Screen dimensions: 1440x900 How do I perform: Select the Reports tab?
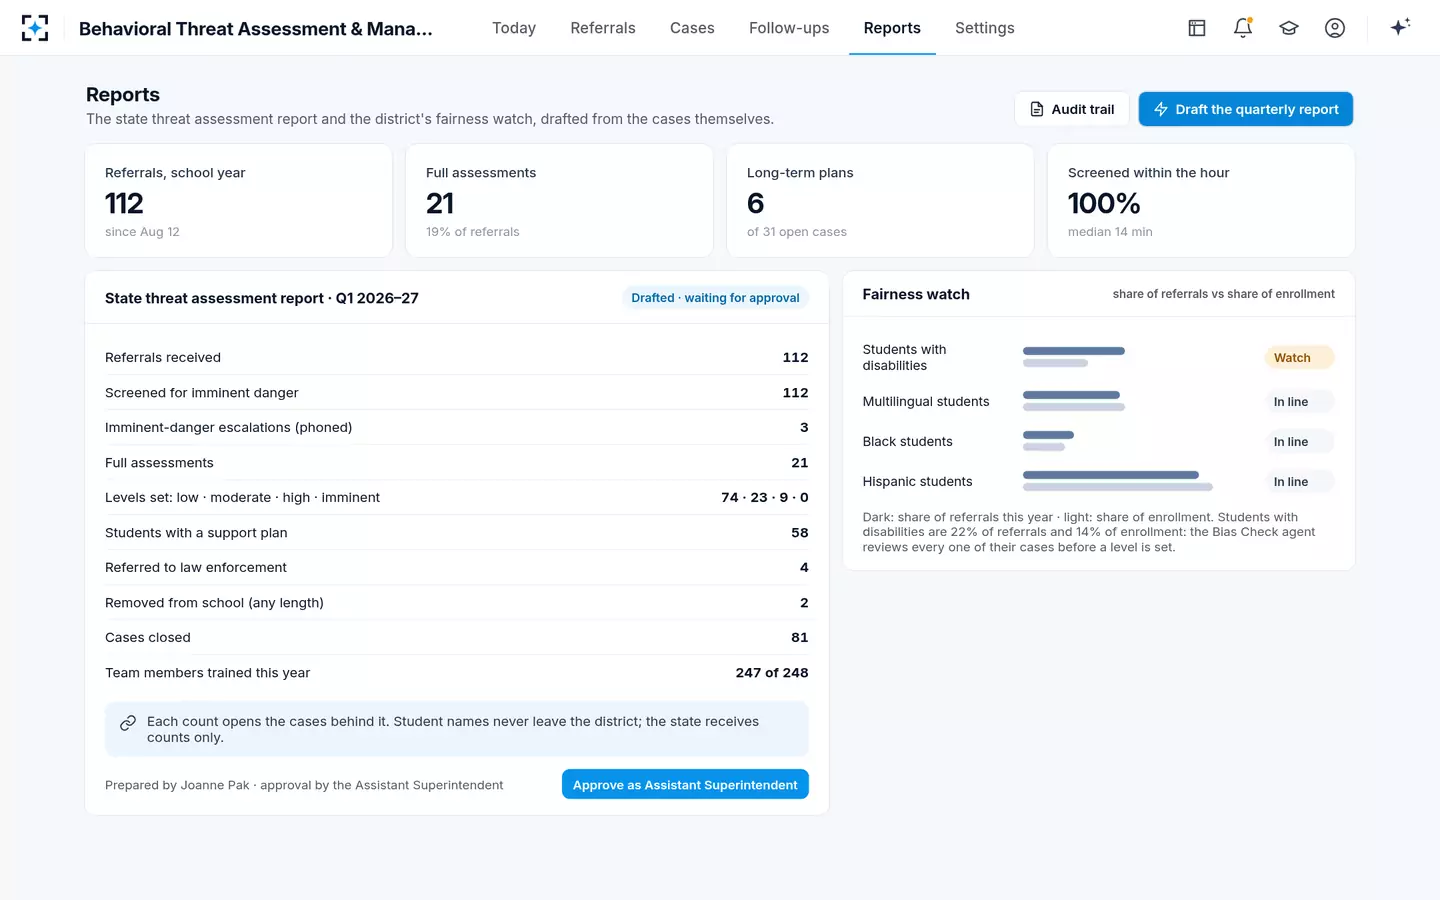click(892, 28)
